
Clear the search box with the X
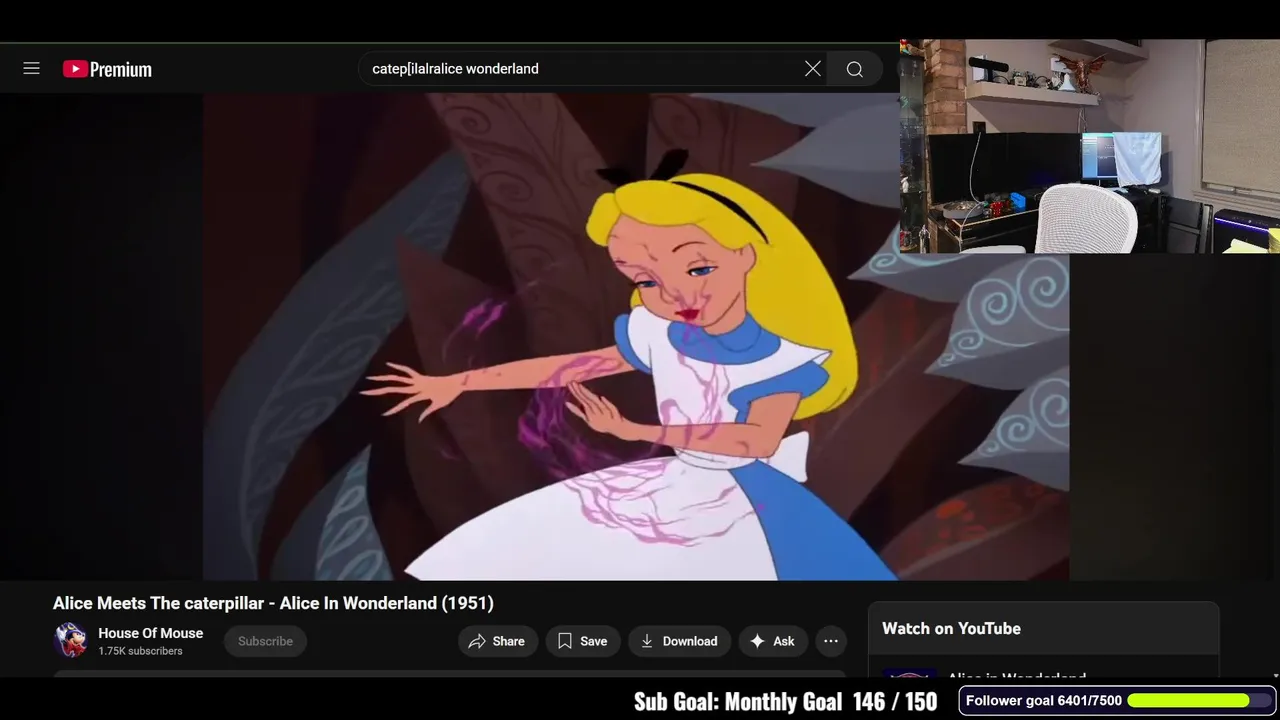[813, 69]
